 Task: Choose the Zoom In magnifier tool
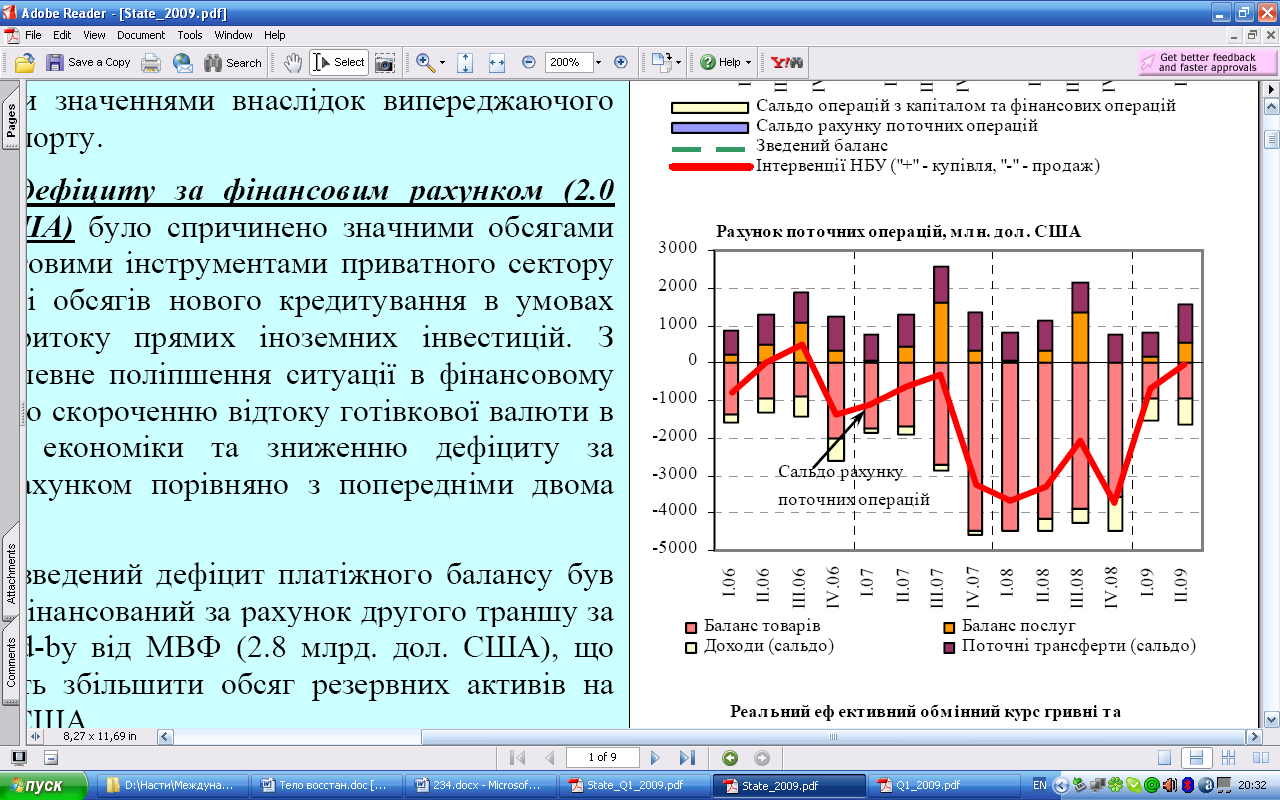[426, 62]
